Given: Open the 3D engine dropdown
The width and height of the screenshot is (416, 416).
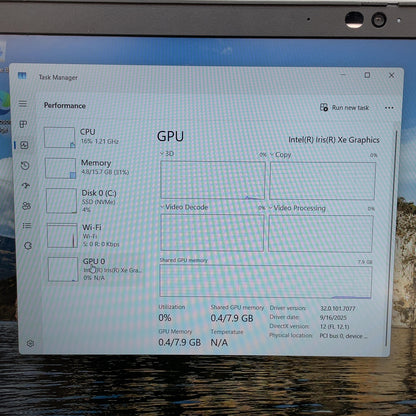Looking at the screenshot, I should [167, 153].
